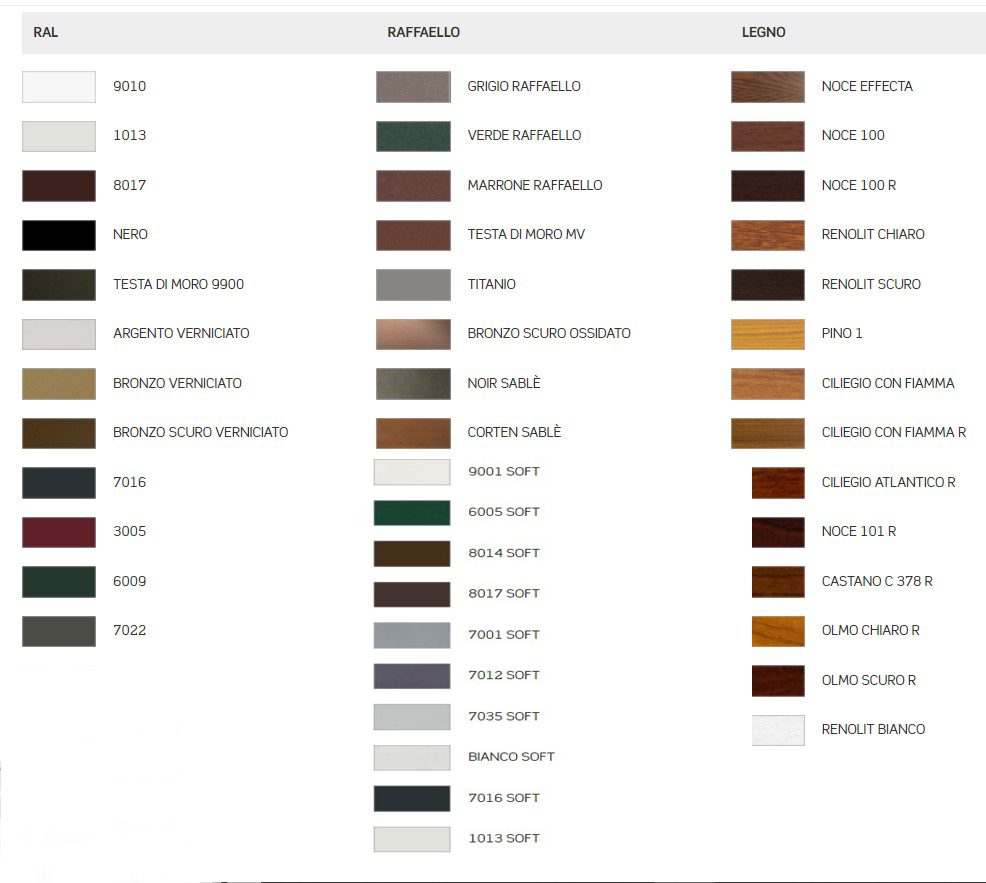Click the 'GRIGIO RAFFAELLO' label
Viewport: 986px width, 883px height.
524,86
